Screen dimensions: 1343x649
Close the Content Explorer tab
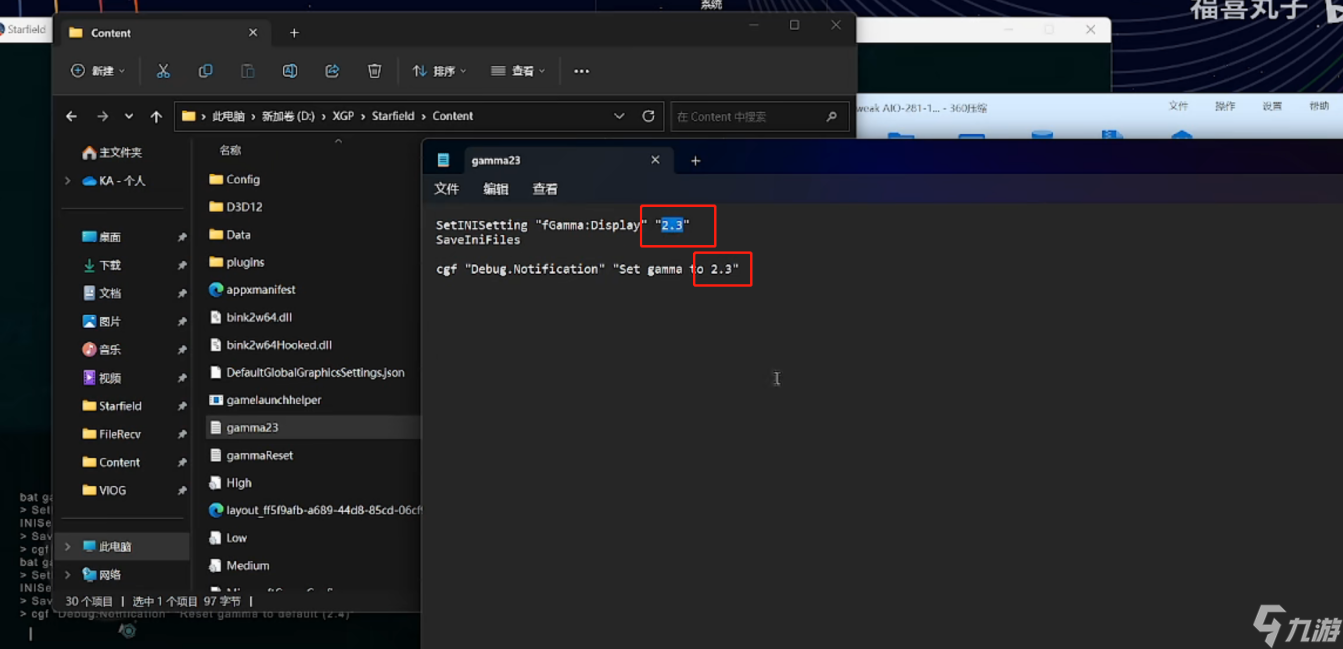pyautogui.click(x=253, y=33)
